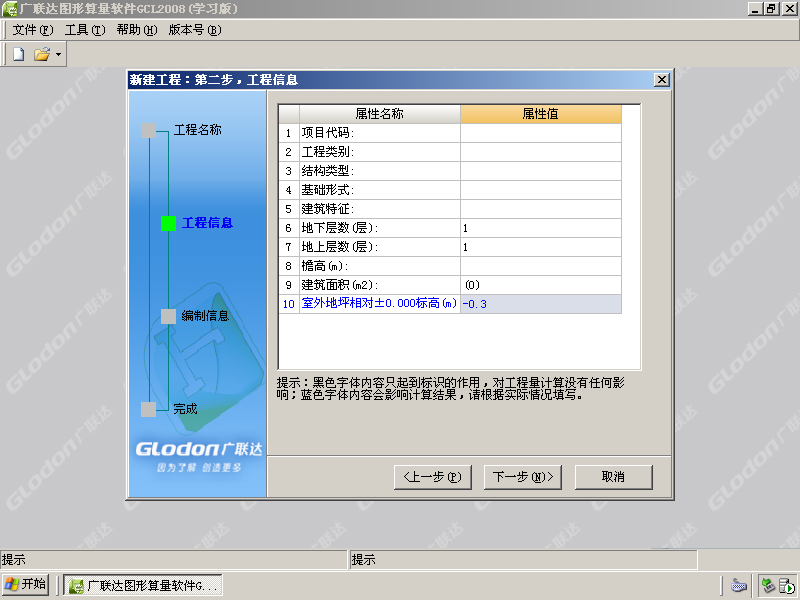Click the gray square beside 编制信息
Image resolution: width=800 pixels, height=600 pixels.
168,316
